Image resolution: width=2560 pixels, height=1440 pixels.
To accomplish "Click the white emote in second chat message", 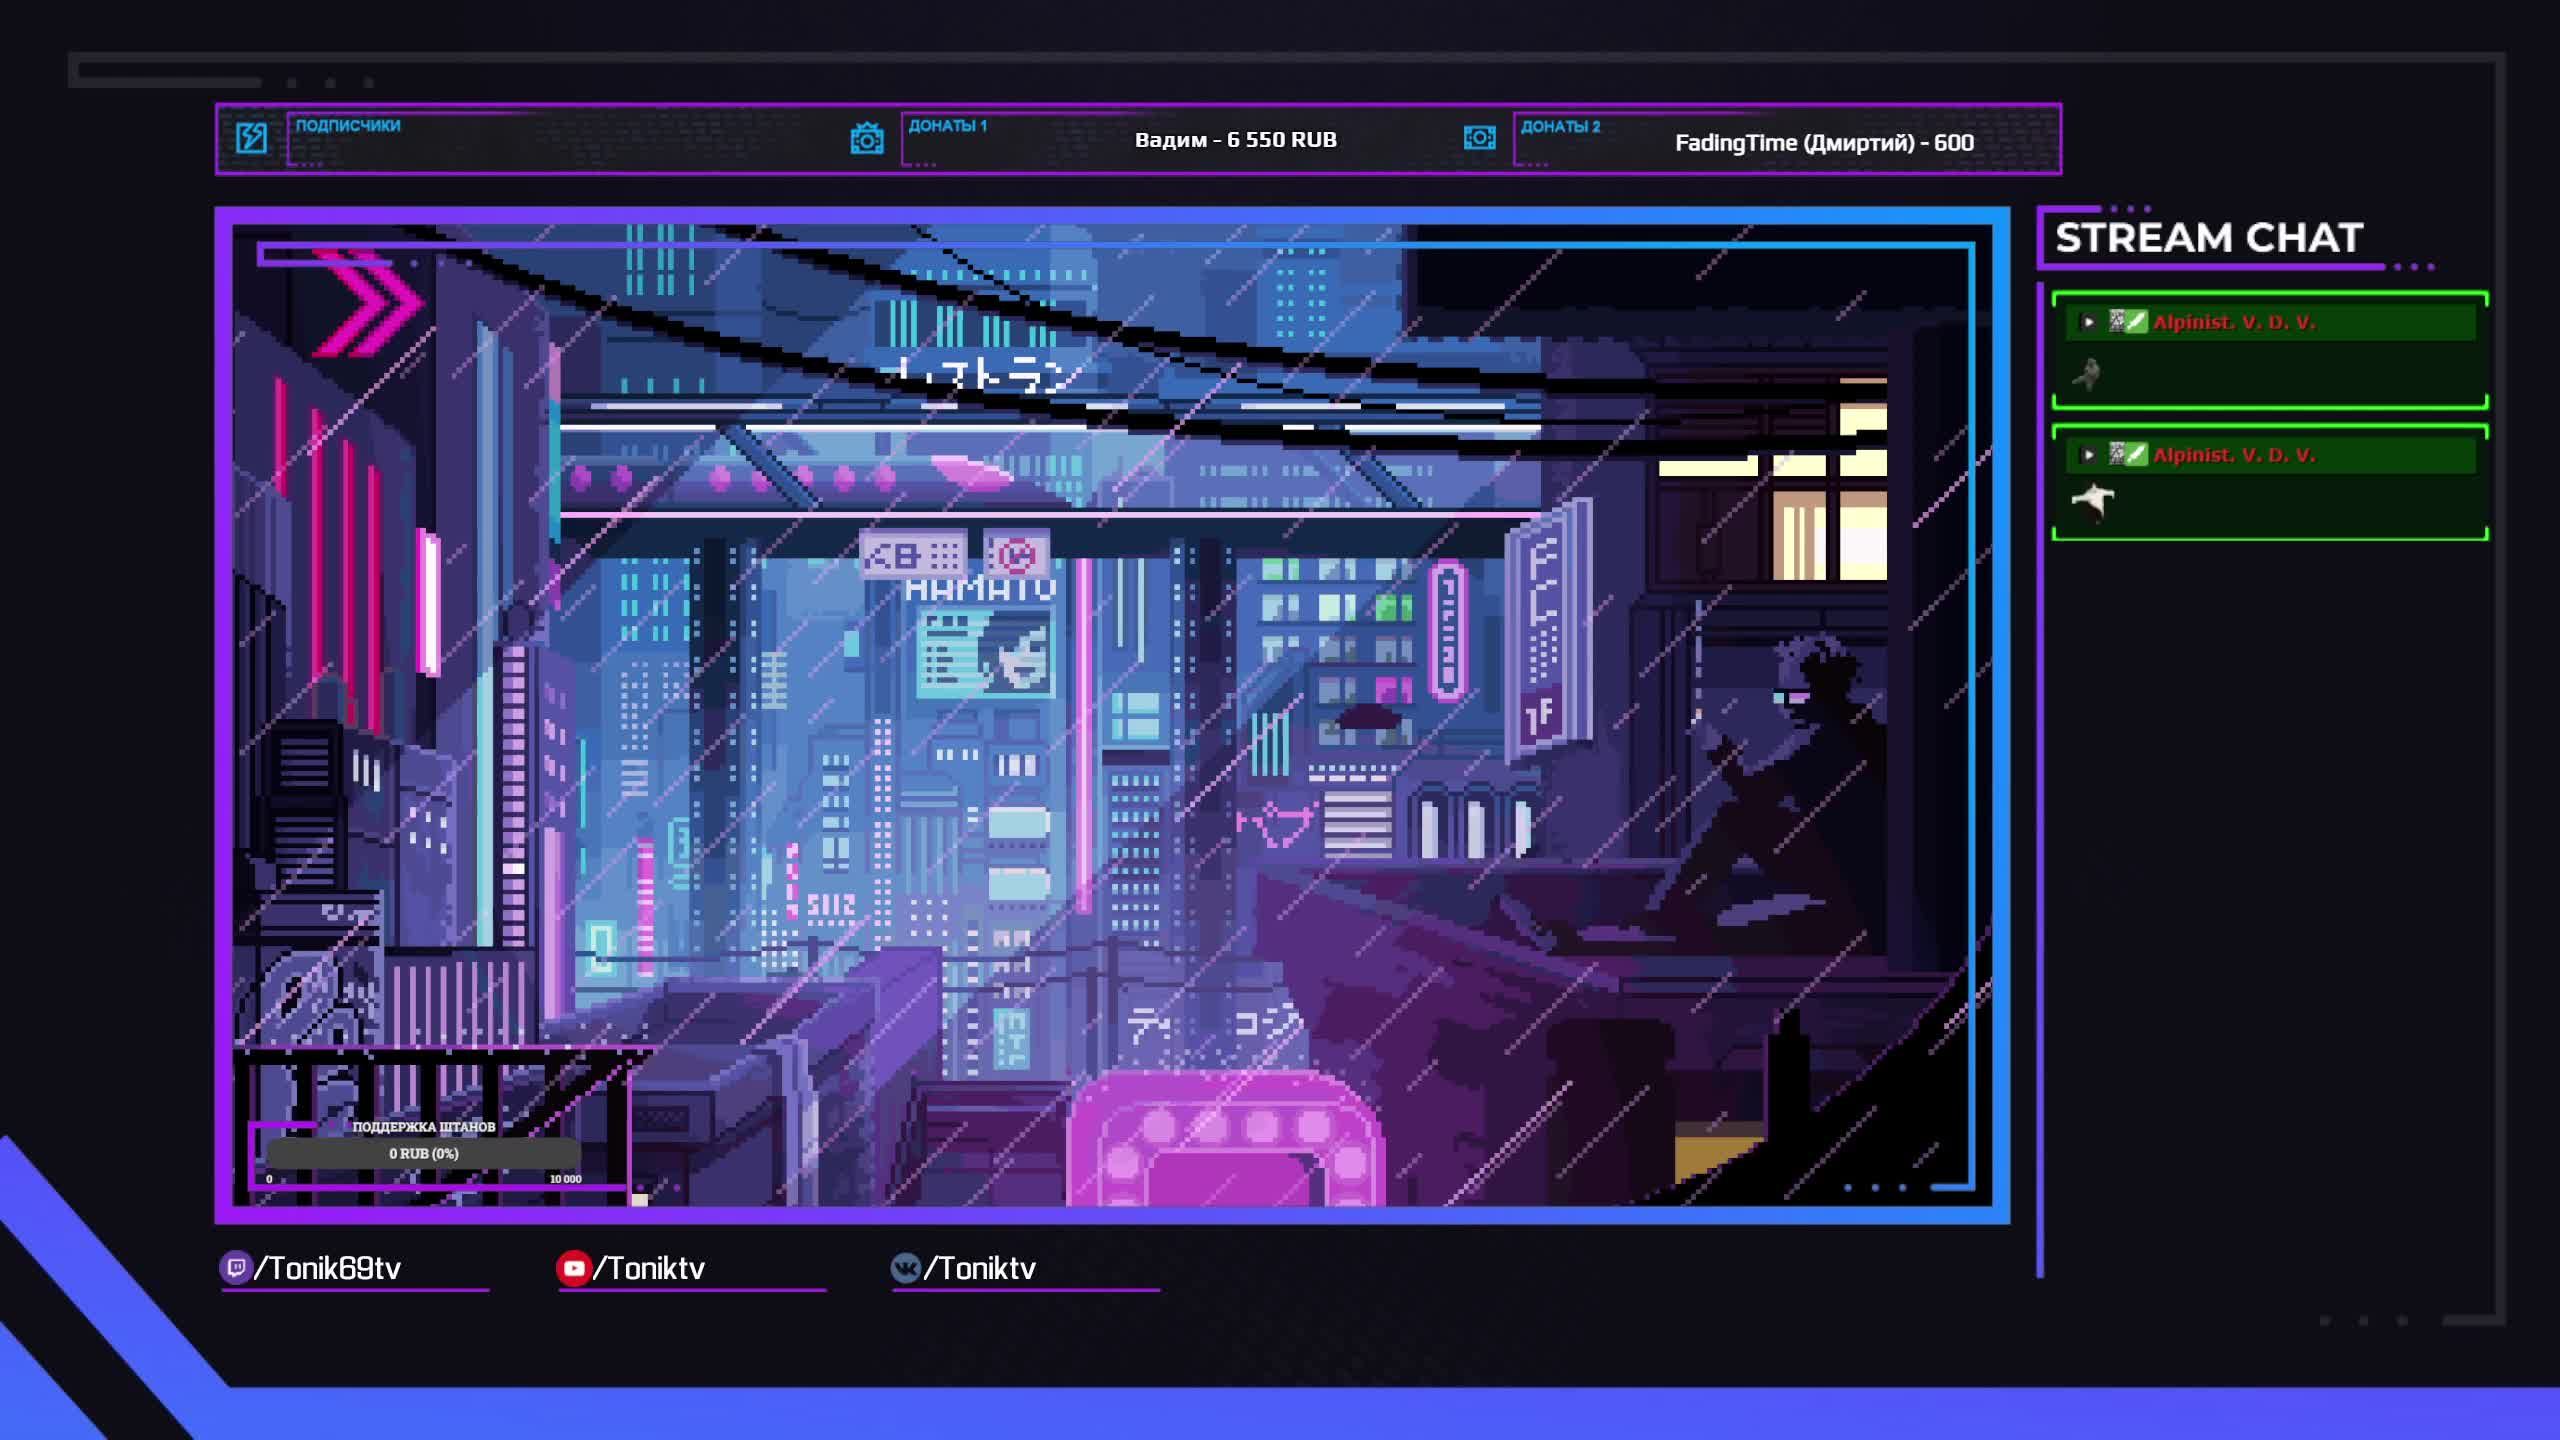I will [x=2092, y=499].
